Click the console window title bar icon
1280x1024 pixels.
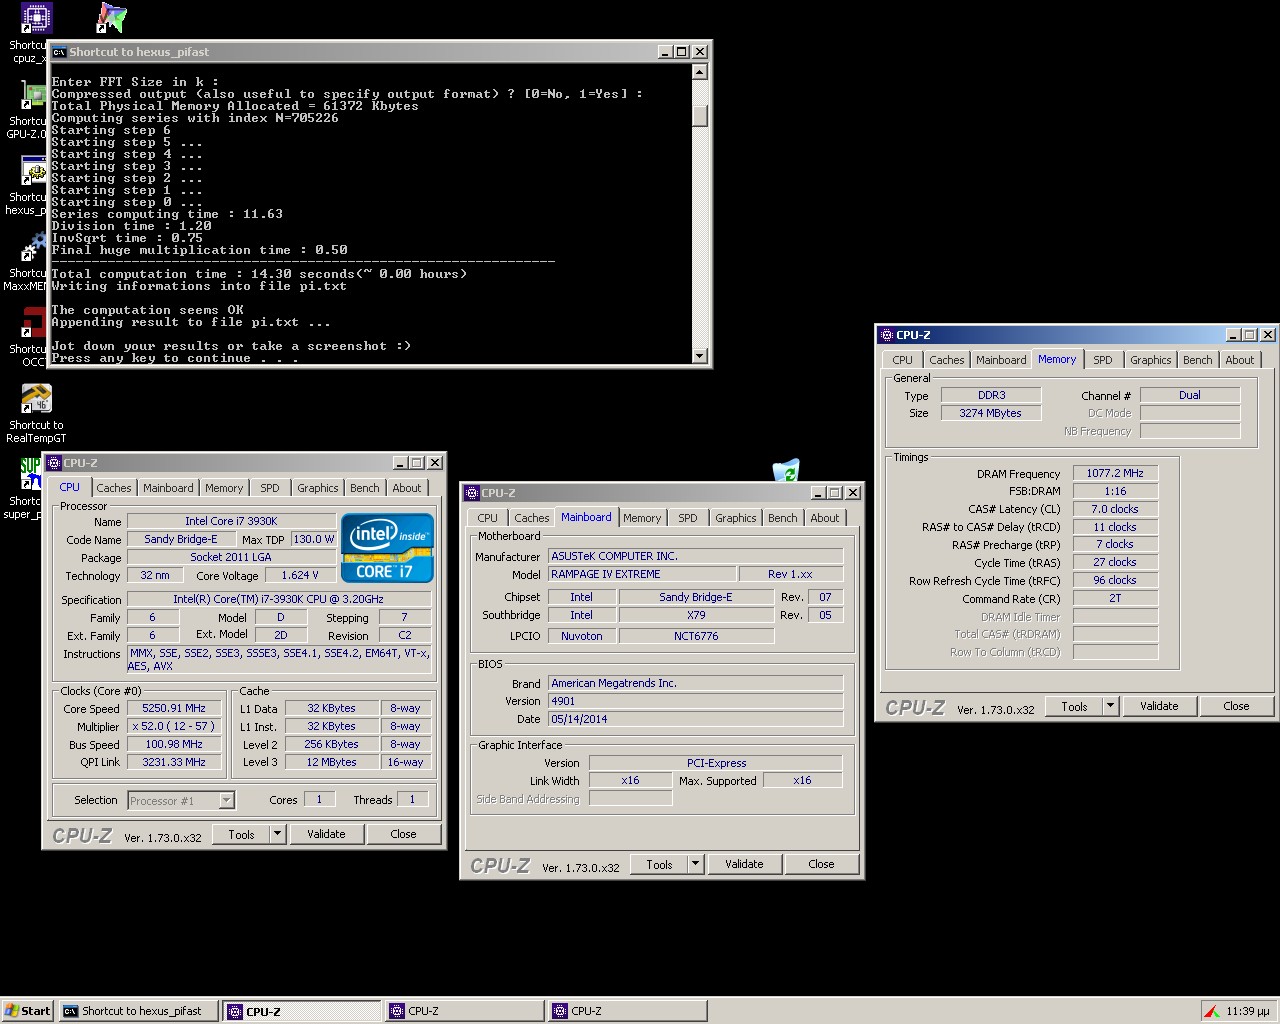click(59, 52)
